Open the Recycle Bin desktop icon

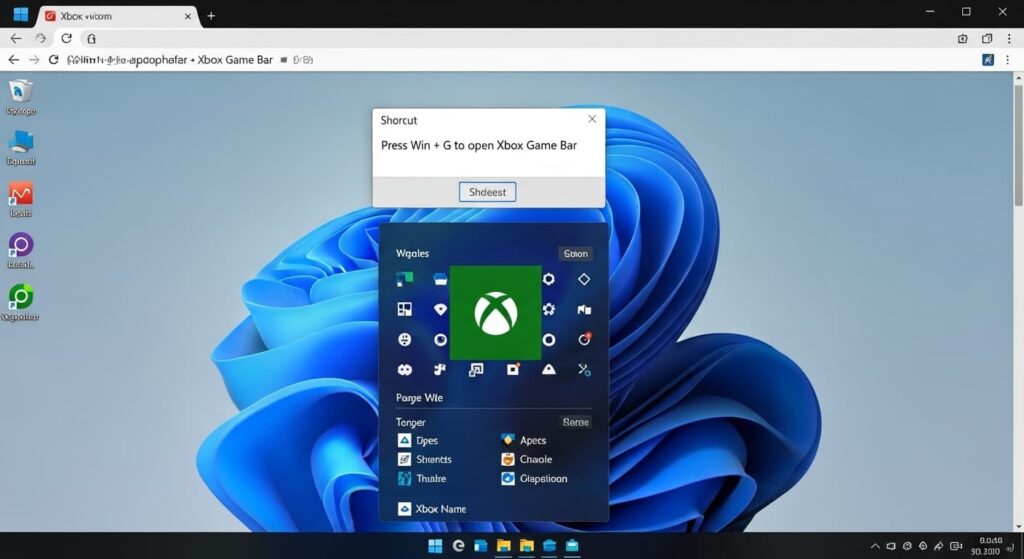(x=20, y=97)
